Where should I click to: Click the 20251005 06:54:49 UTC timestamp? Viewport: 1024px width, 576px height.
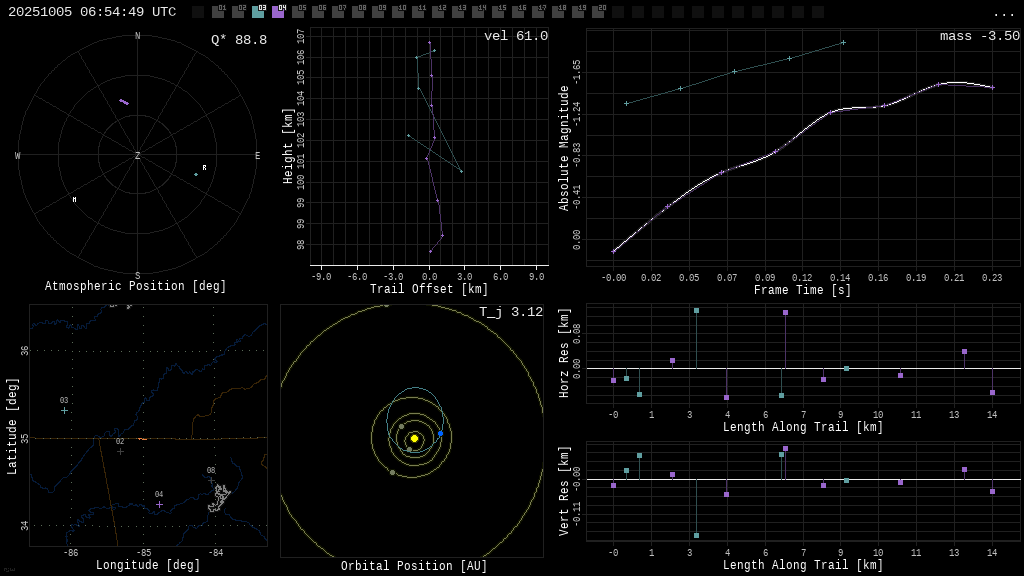92,12
